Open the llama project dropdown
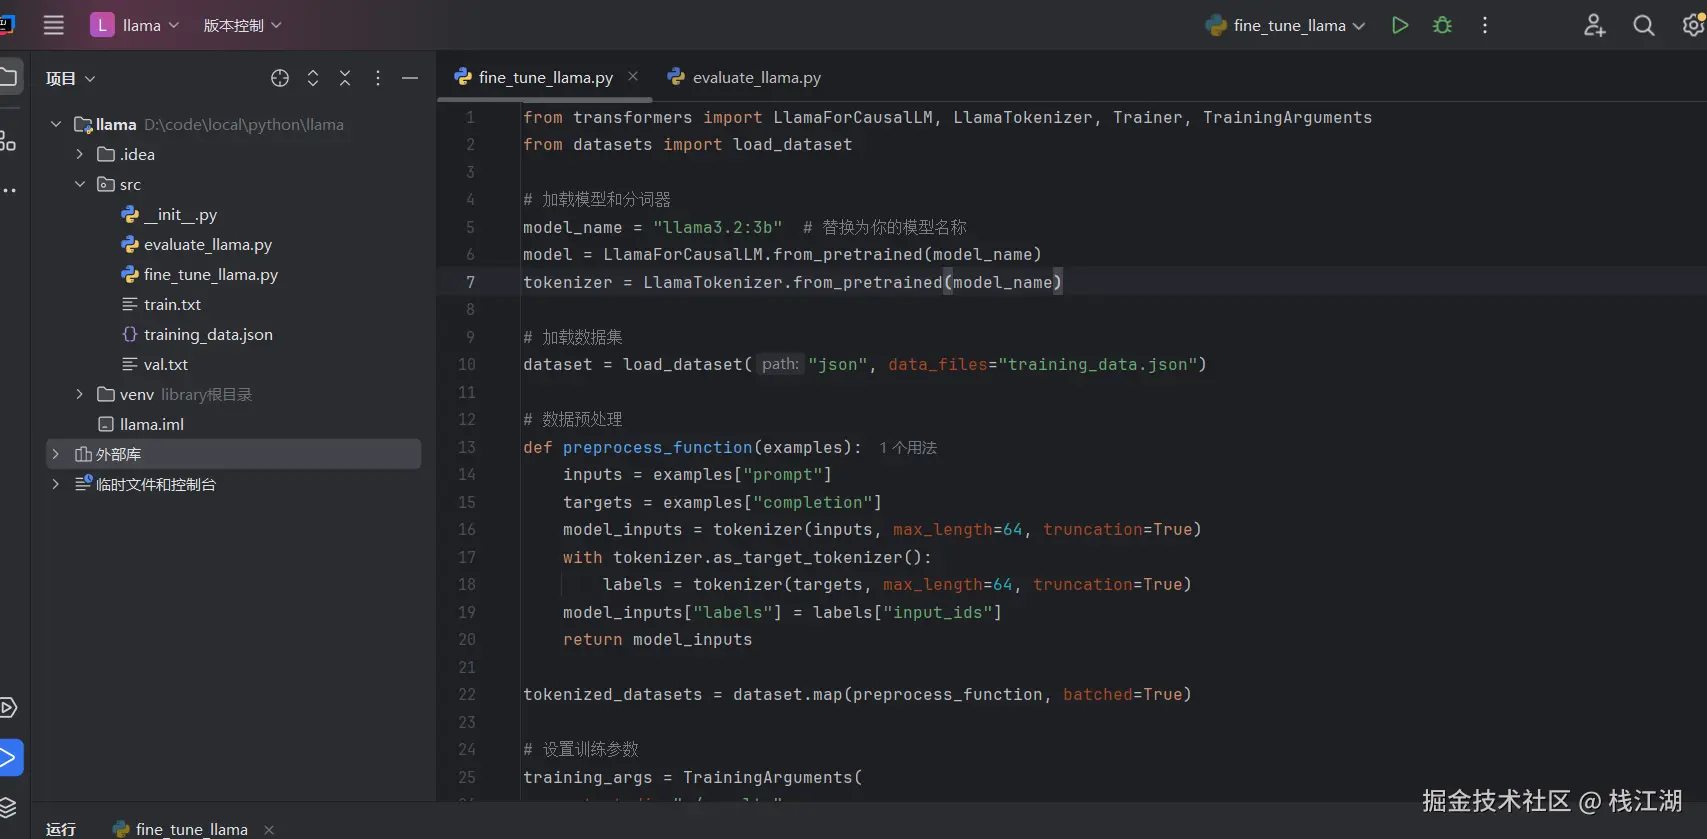 click(135, 25)
